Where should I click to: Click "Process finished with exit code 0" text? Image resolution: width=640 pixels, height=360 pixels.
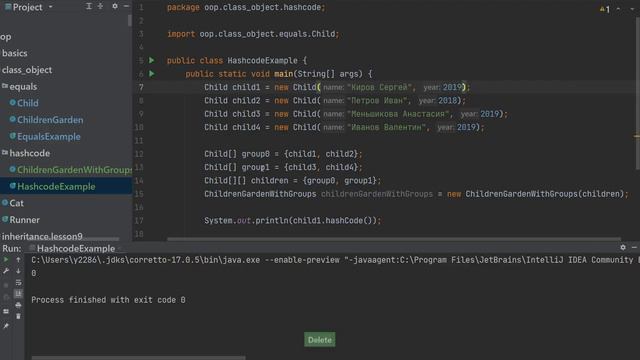[x=108, y=300]
